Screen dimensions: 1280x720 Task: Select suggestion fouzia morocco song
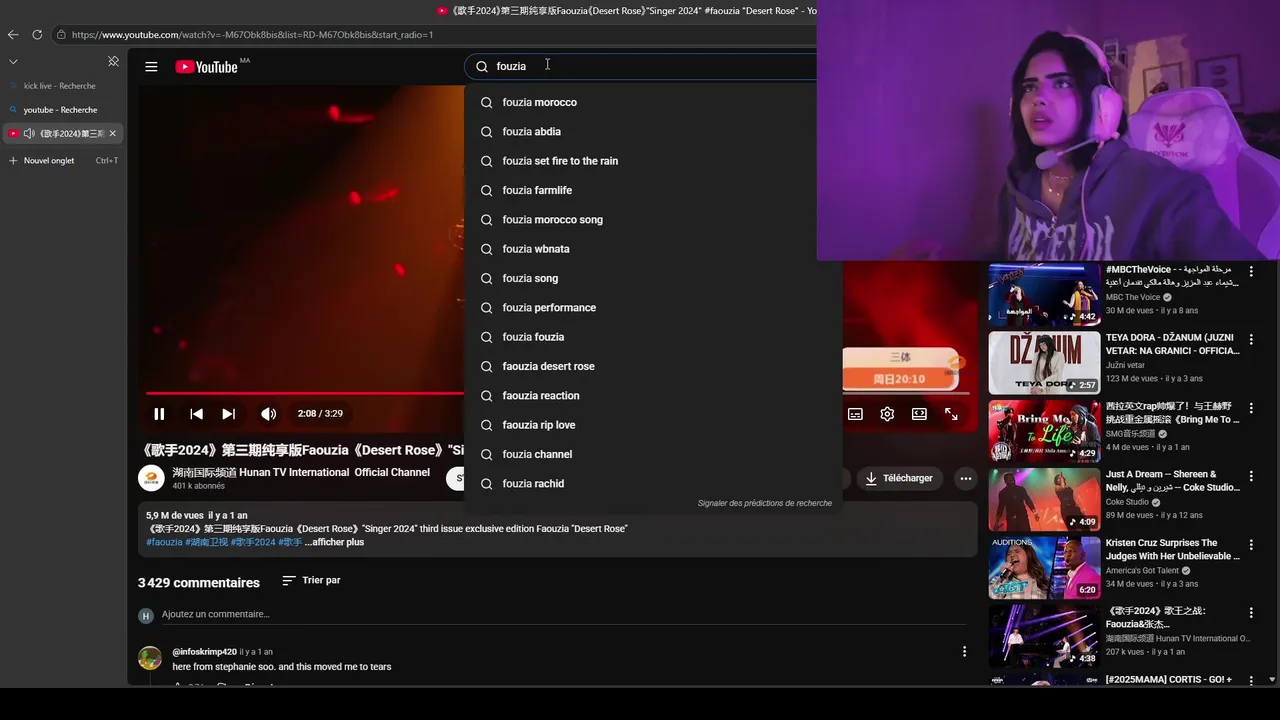pyautogui.click(x=653, y=220)
